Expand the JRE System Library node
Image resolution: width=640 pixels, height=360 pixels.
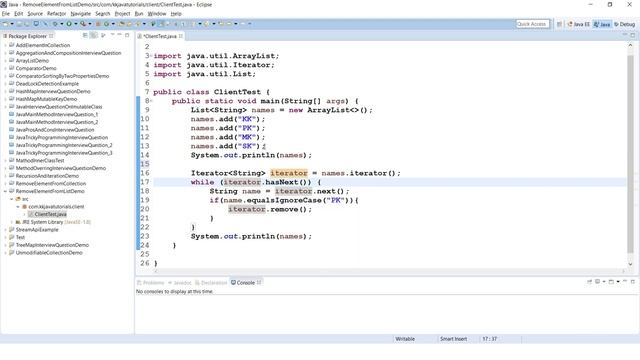tap(11, 222)
